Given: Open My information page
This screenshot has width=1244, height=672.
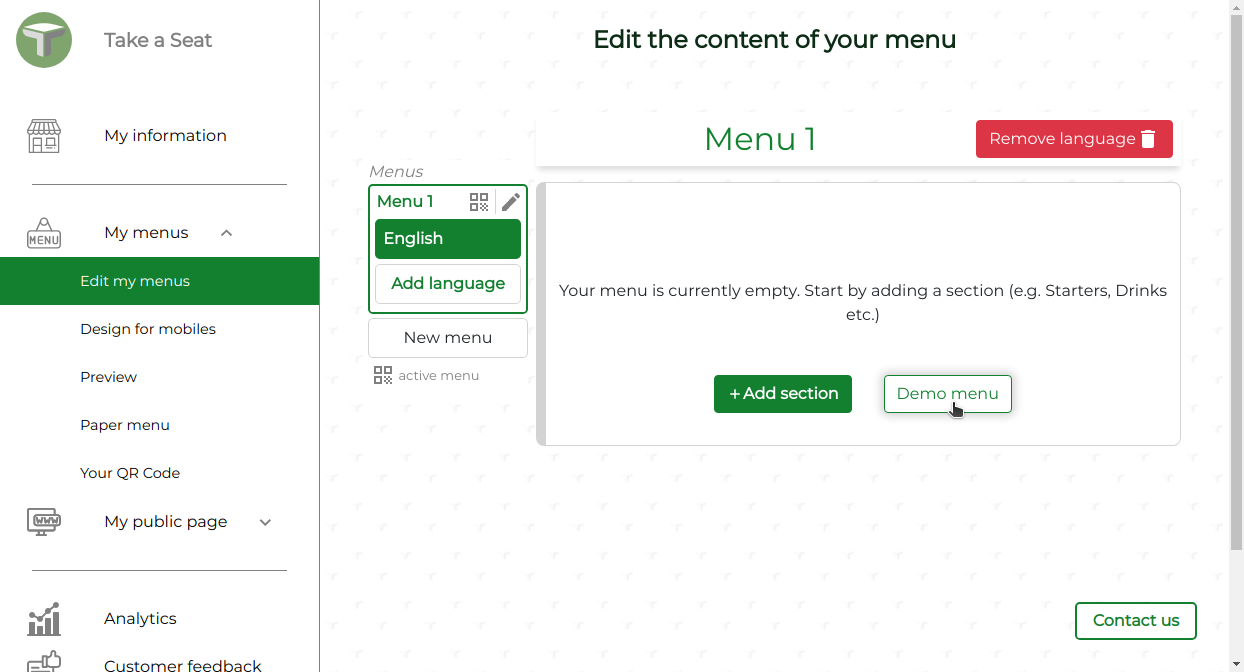Looking at the screenshot, I should pyautogui.click(x=165, y=136).
